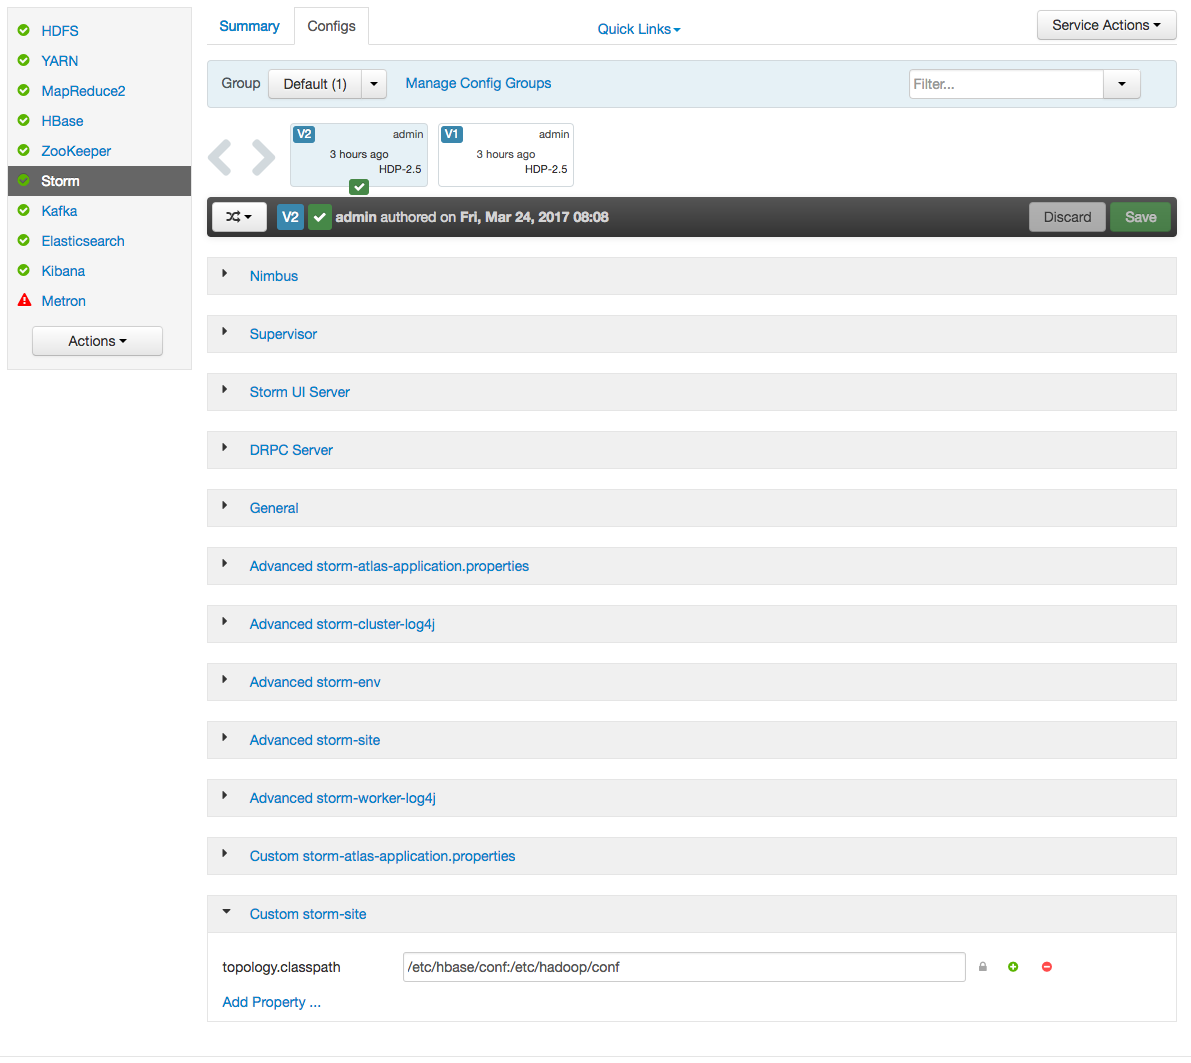This screenshot has height=1063, width=1191.
Task: Select the V2 config version box
Action: pos(358,154)
